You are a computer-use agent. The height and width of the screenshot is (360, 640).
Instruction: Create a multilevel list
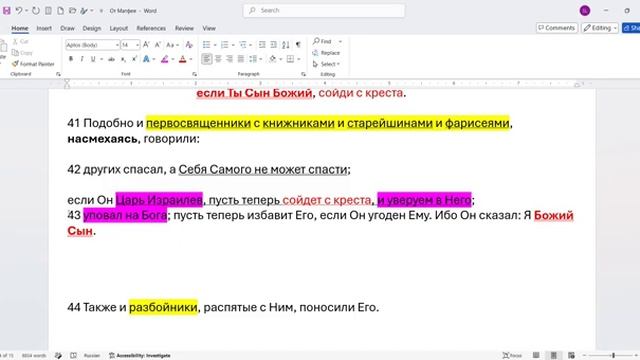[243, 44]
